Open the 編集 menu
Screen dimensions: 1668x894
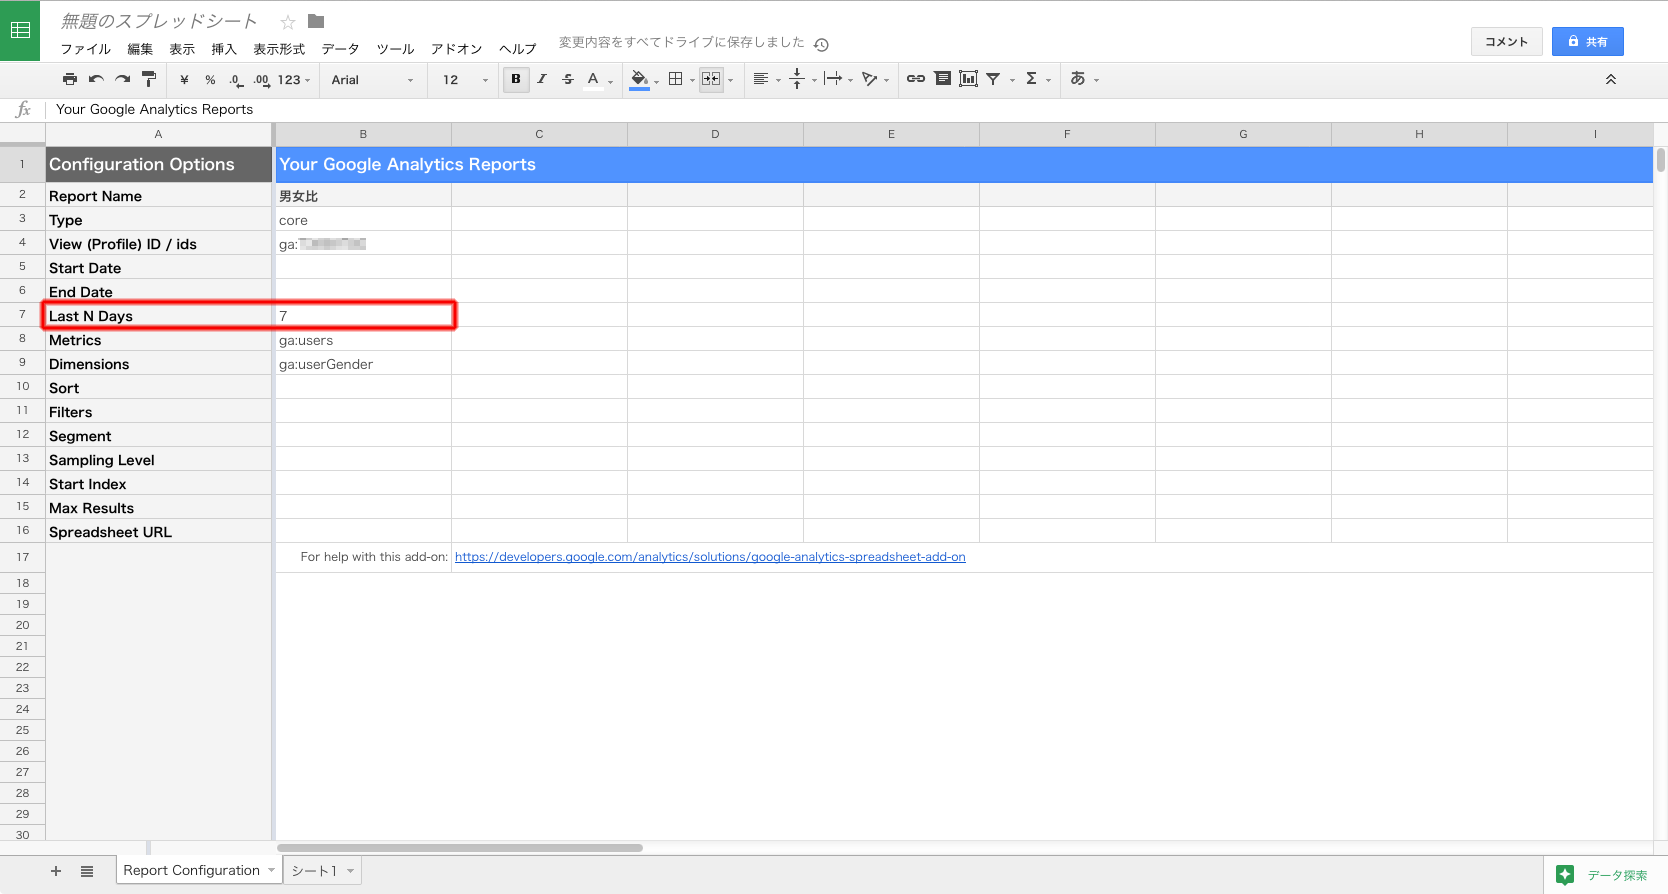pos(140,49)
